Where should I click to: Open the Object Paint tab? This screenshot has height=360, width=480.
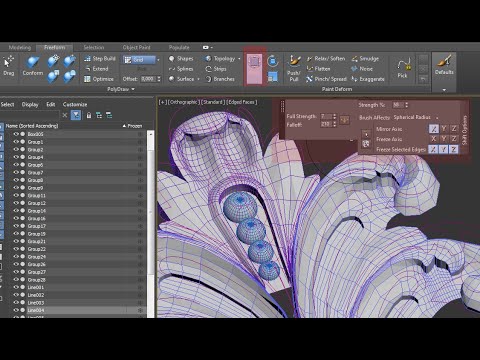(x=136, y=47)
